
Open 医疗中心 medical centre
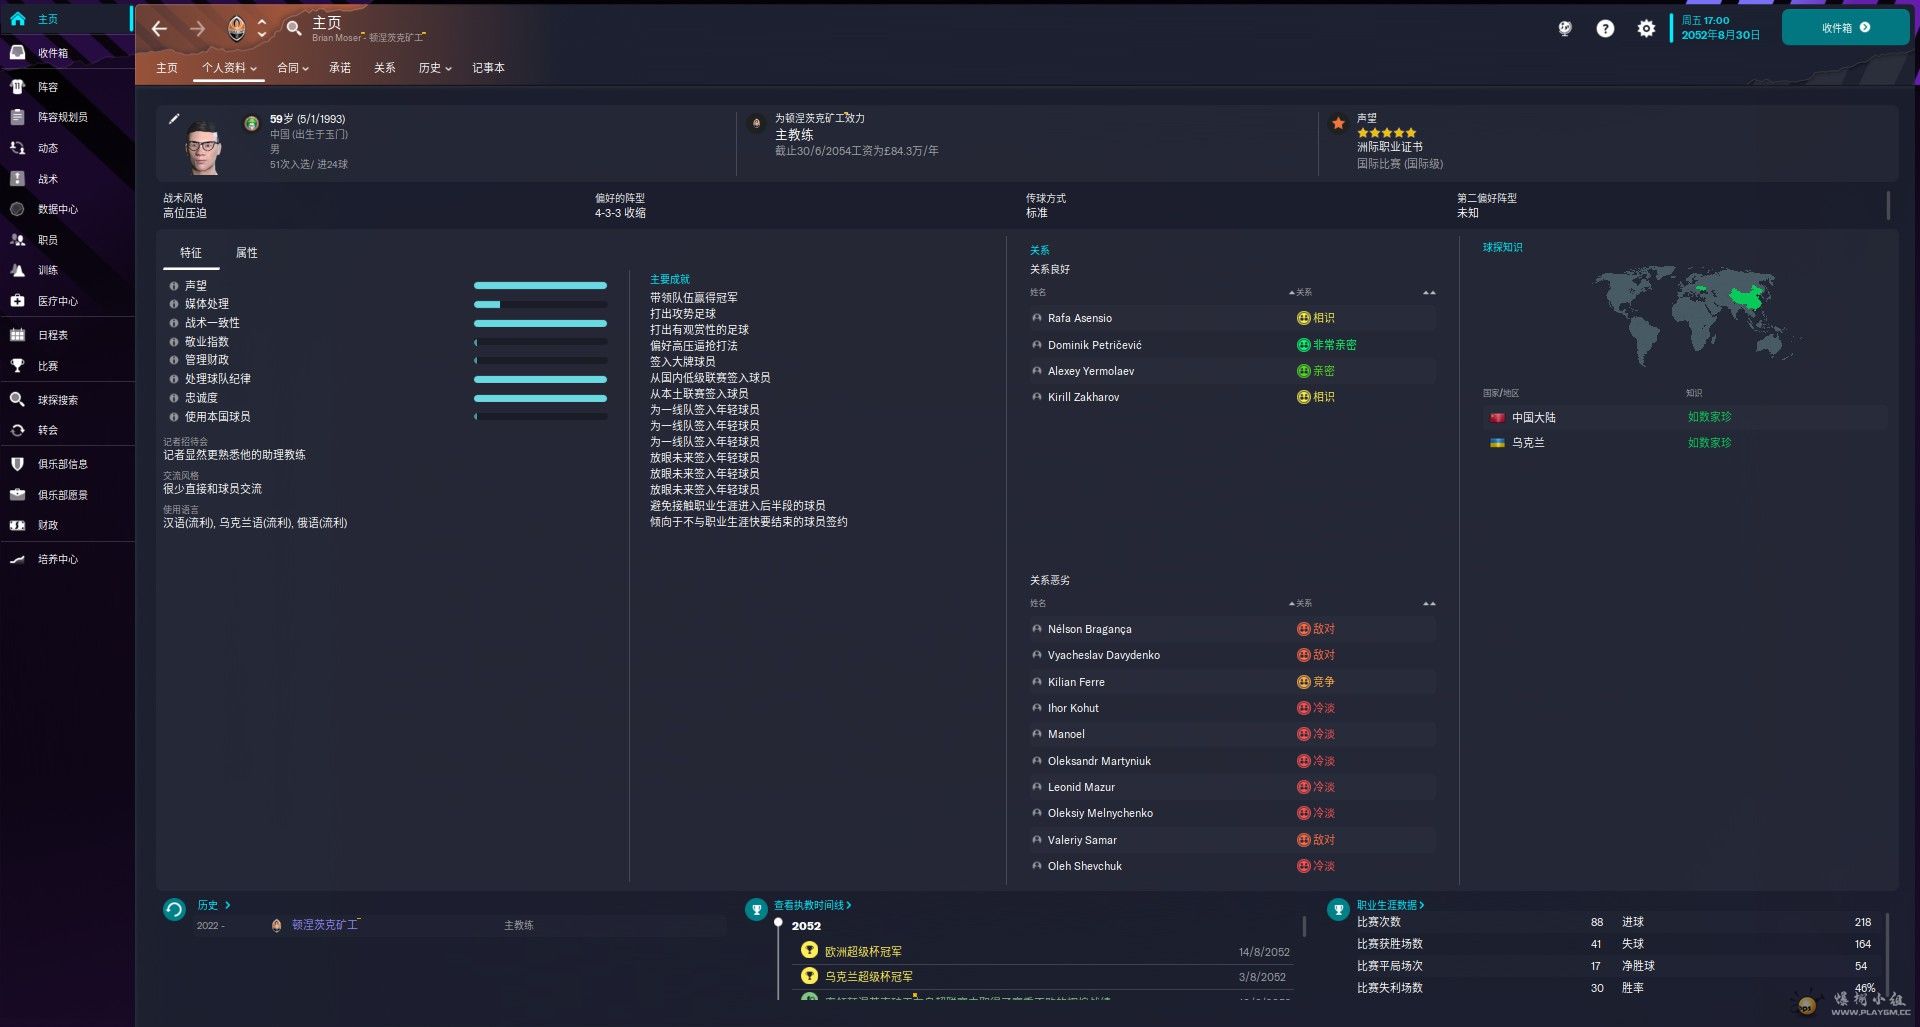coord(66,301)
